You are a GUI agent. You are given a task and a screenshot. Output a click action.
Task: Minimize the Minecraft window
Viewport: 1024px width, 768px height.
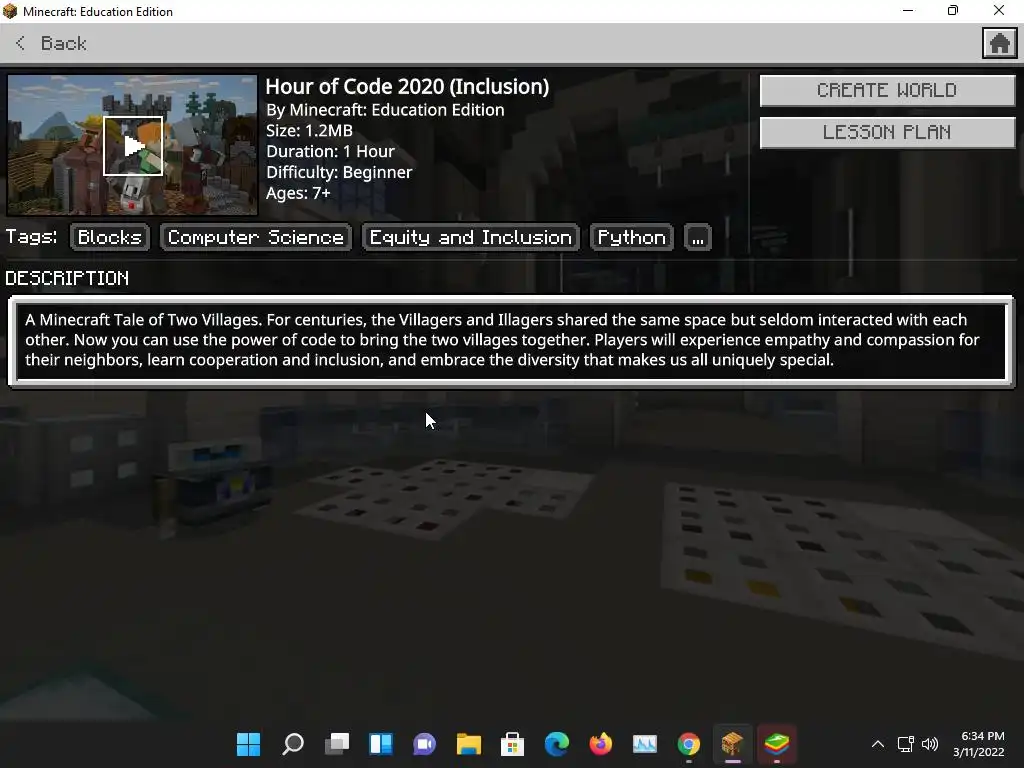pyautogui.click(x=908, y=10)
